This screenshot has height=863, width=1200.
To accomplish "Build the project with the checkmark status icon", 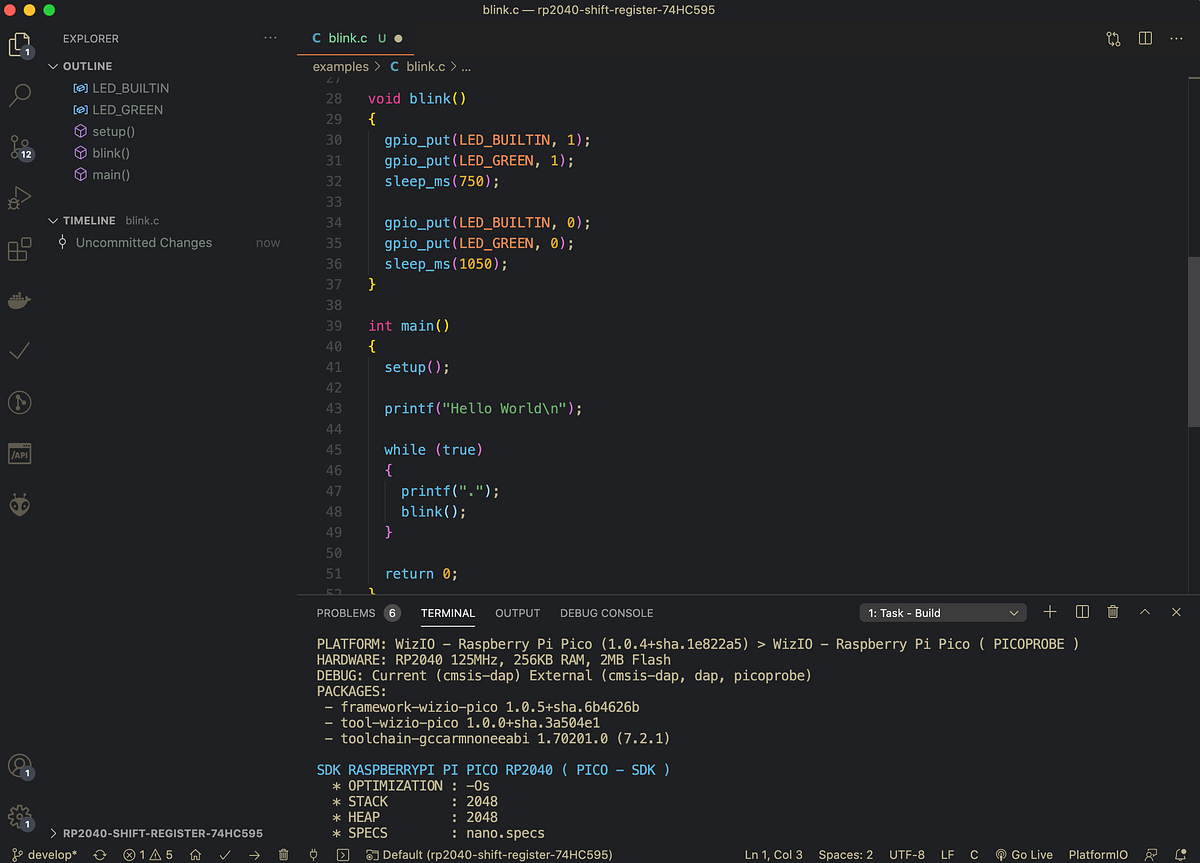I will pos(224,855).
